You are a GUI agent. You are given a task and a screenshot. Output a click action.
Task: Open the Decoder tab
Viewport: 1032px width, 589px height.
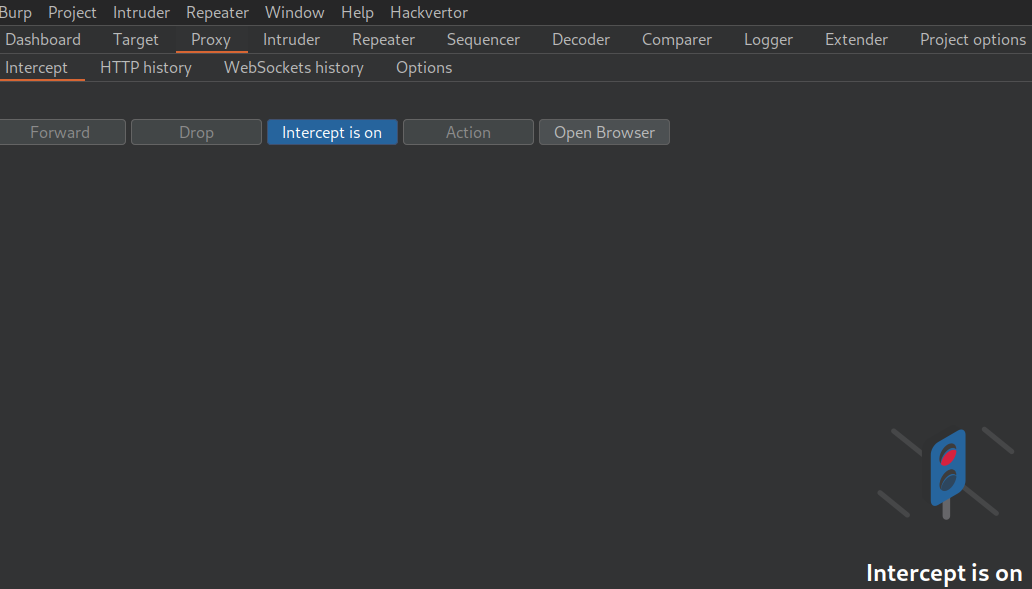pyautogui.click(x=580, y=39)
